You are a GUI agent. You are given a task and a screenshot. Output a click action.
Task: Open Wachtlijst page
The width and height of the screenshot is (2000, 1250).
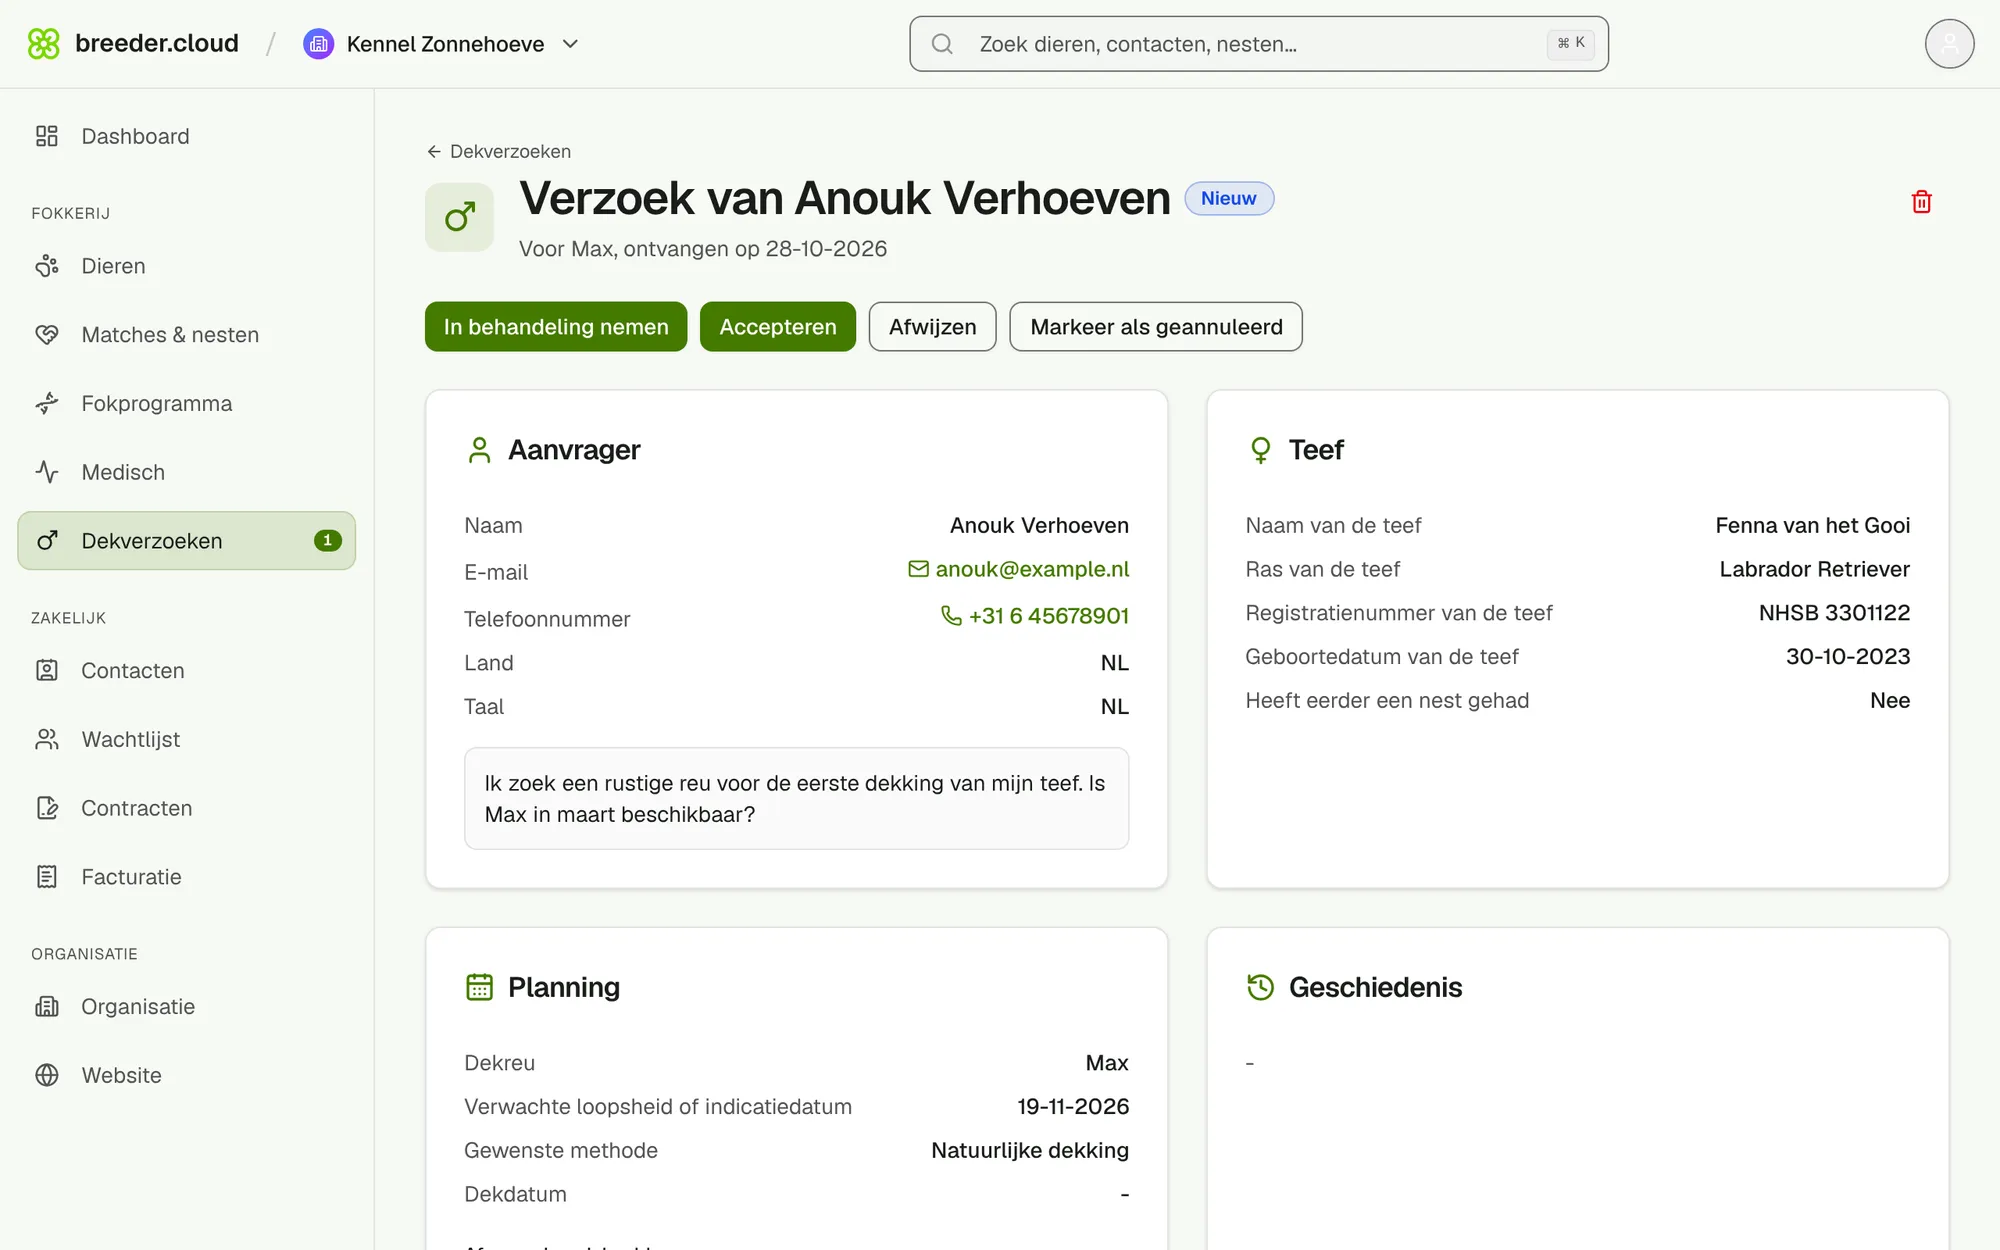tap(187, 740)
